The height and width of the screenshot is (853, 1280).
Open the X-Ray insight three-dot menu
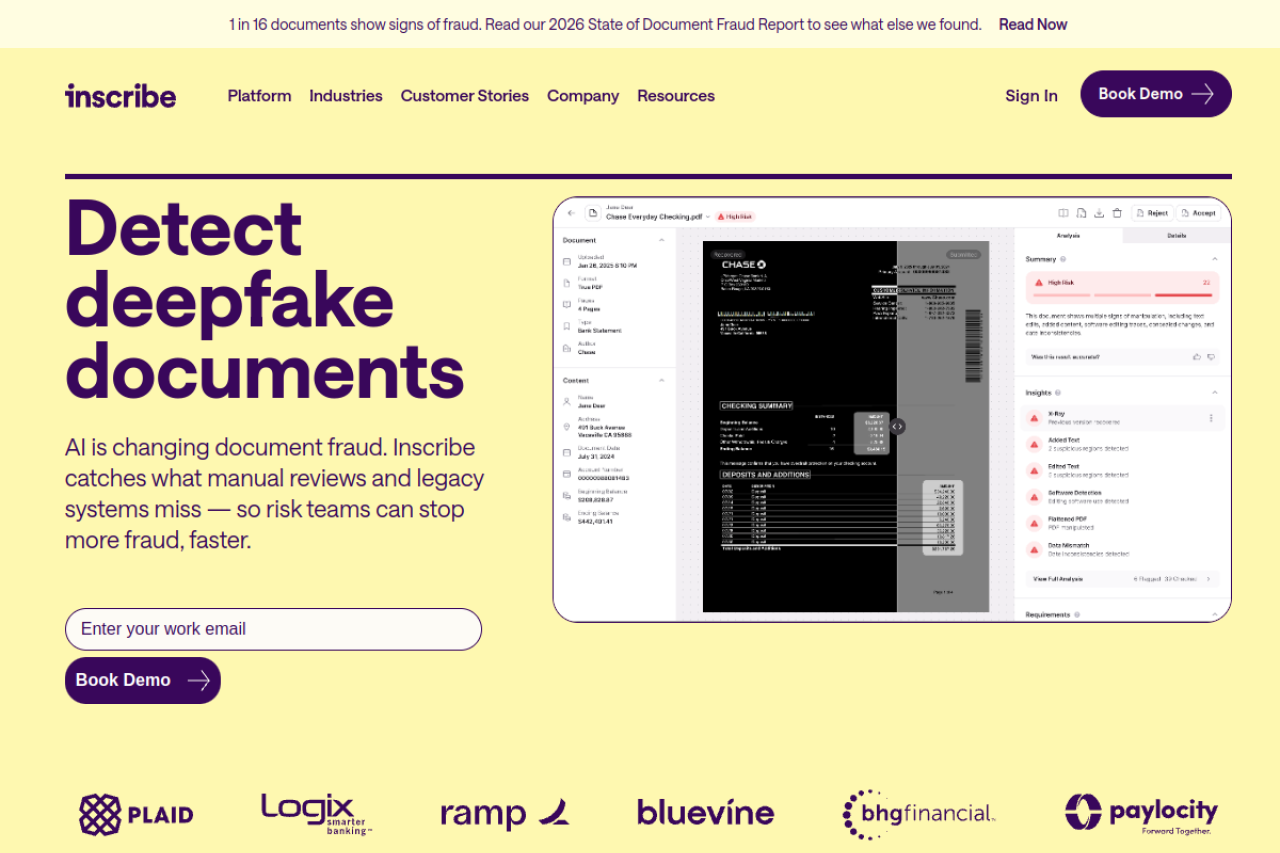1211,418
